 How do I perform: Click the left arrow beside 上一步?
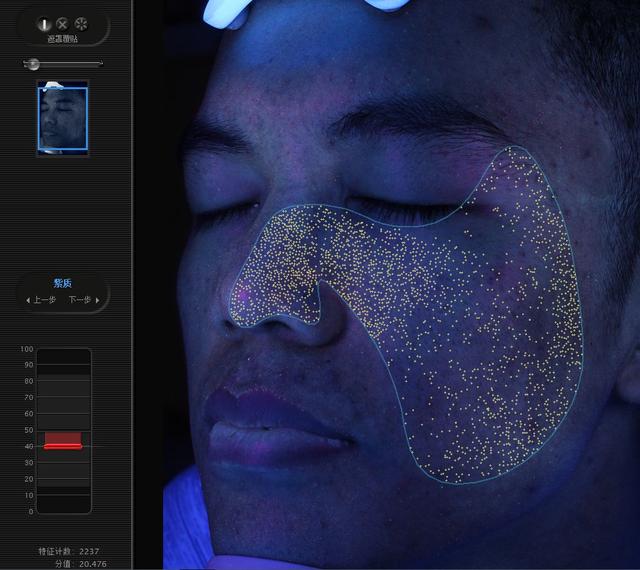click(x=28, y=301)
